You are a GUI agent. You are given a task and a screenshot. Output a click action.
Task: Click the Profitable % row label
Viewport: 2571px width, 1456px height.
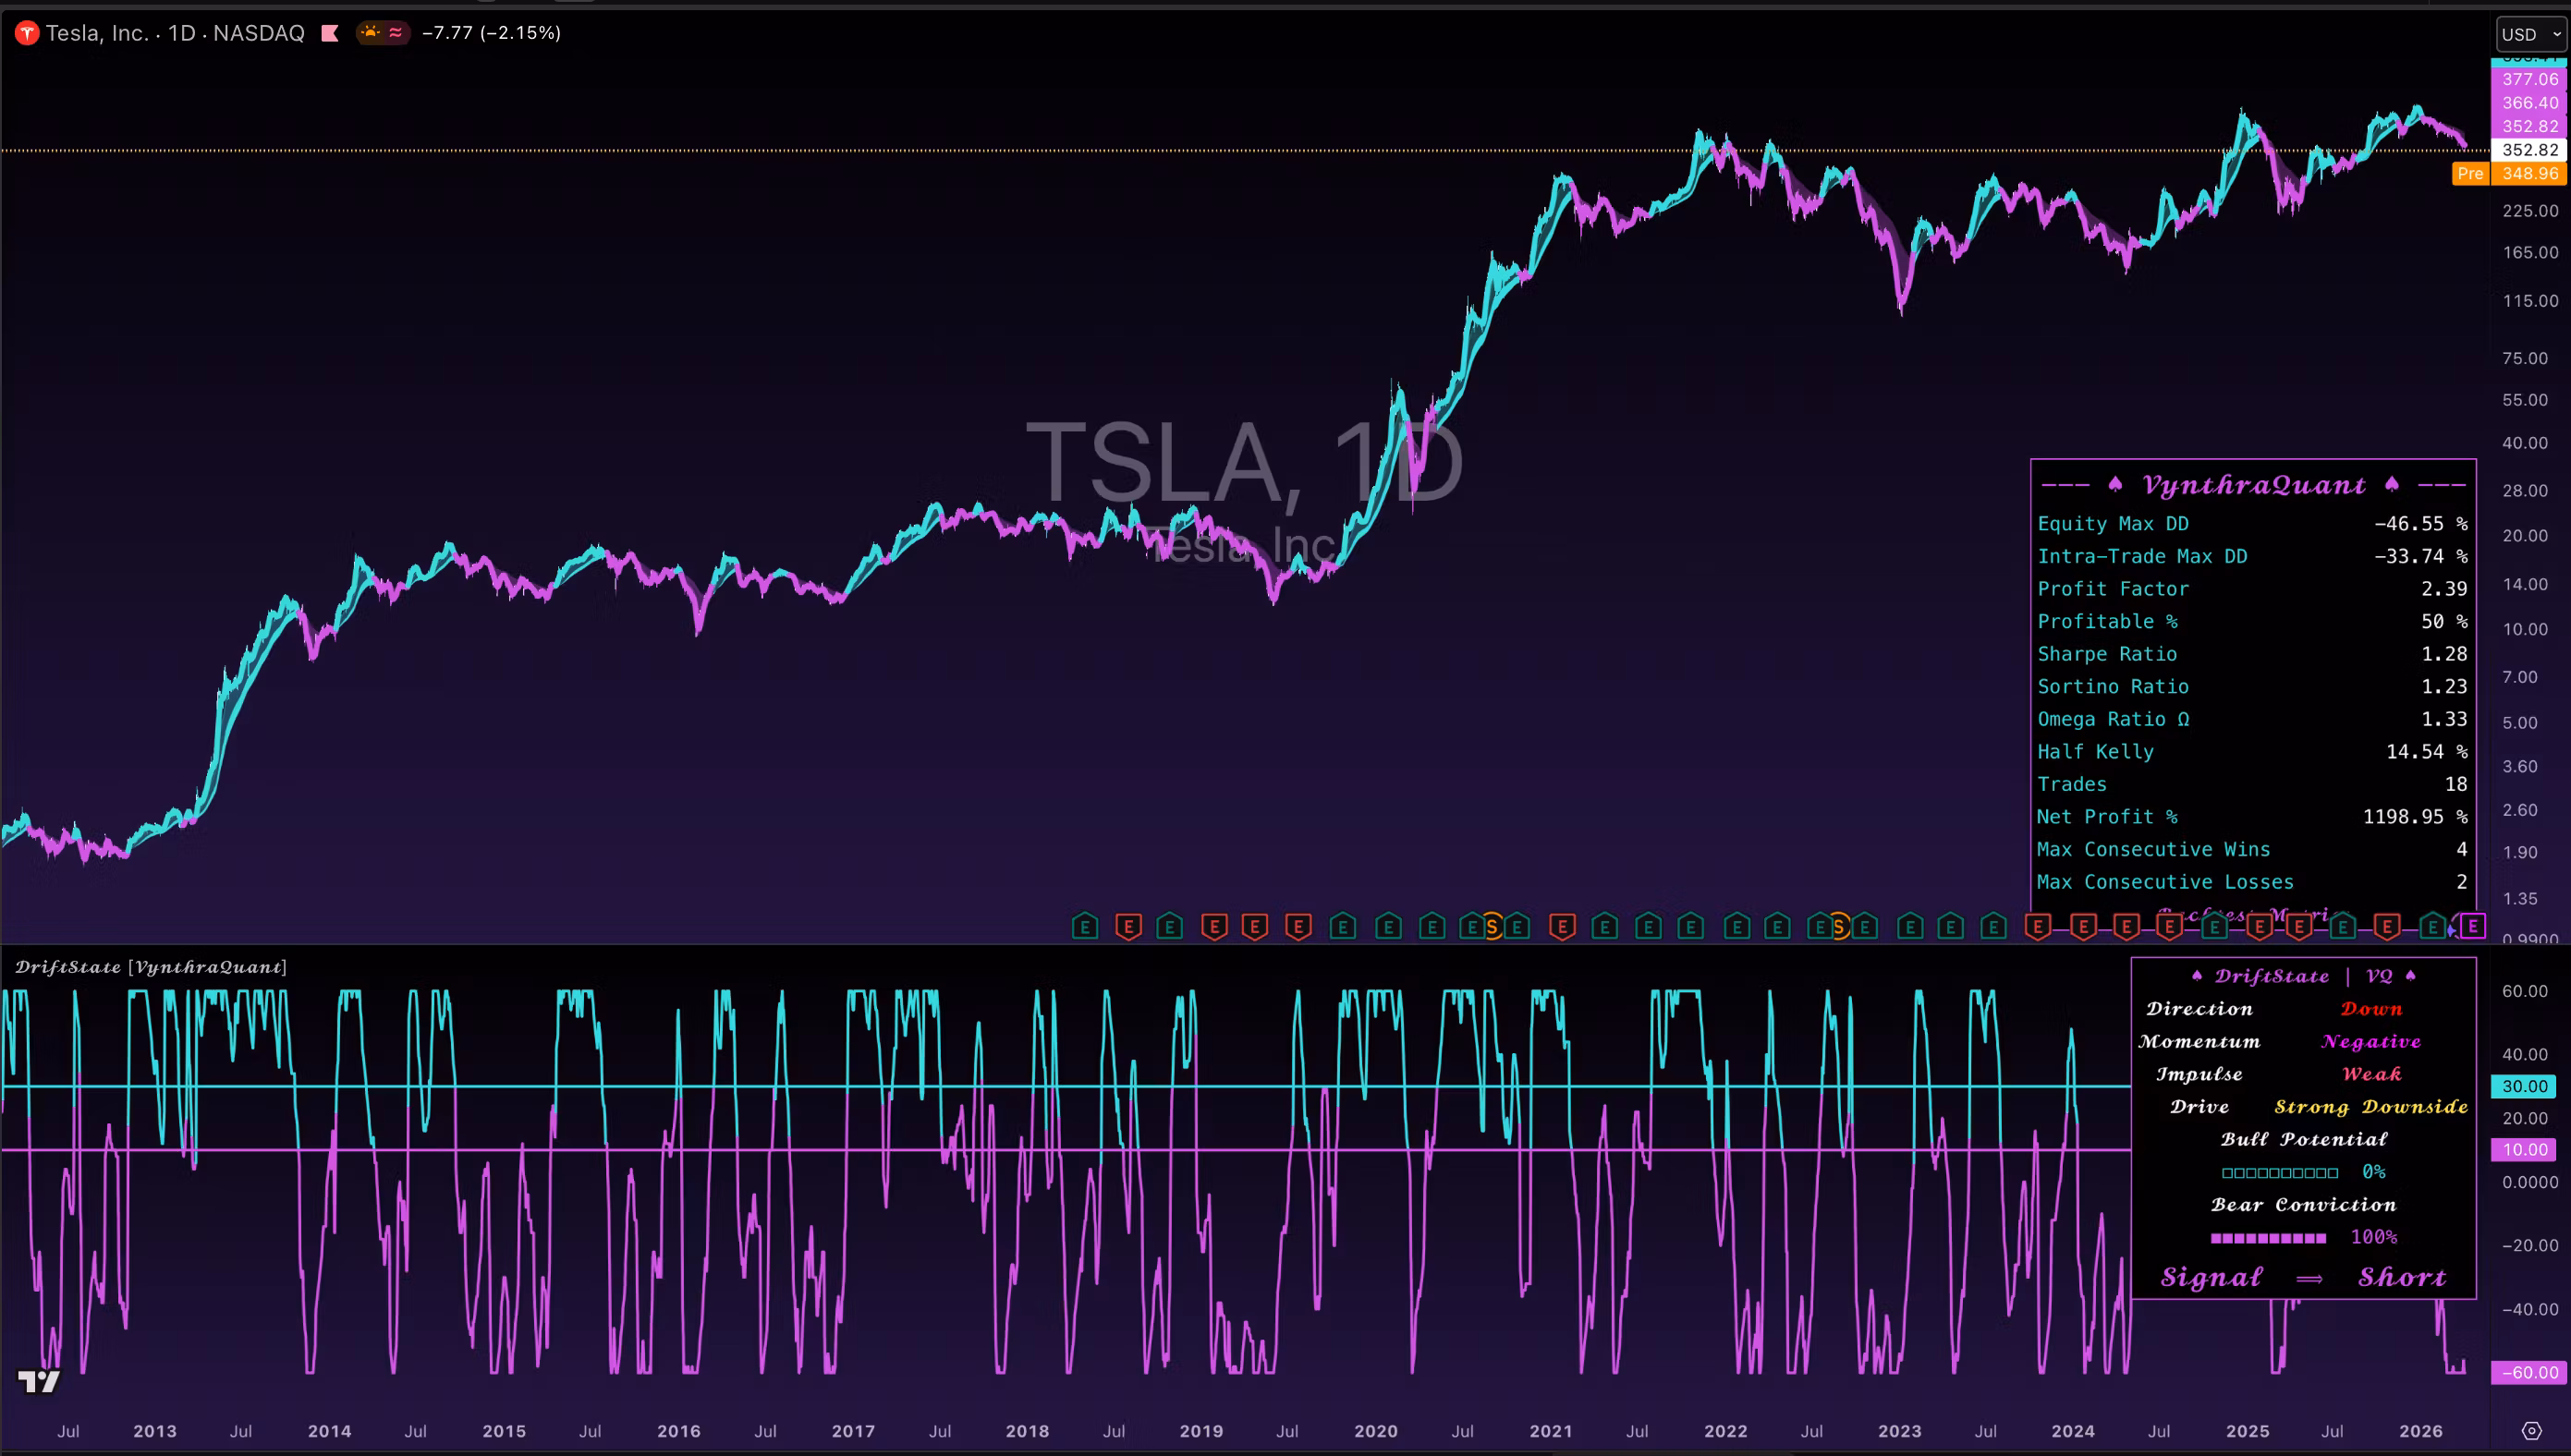click(2107, 622)
